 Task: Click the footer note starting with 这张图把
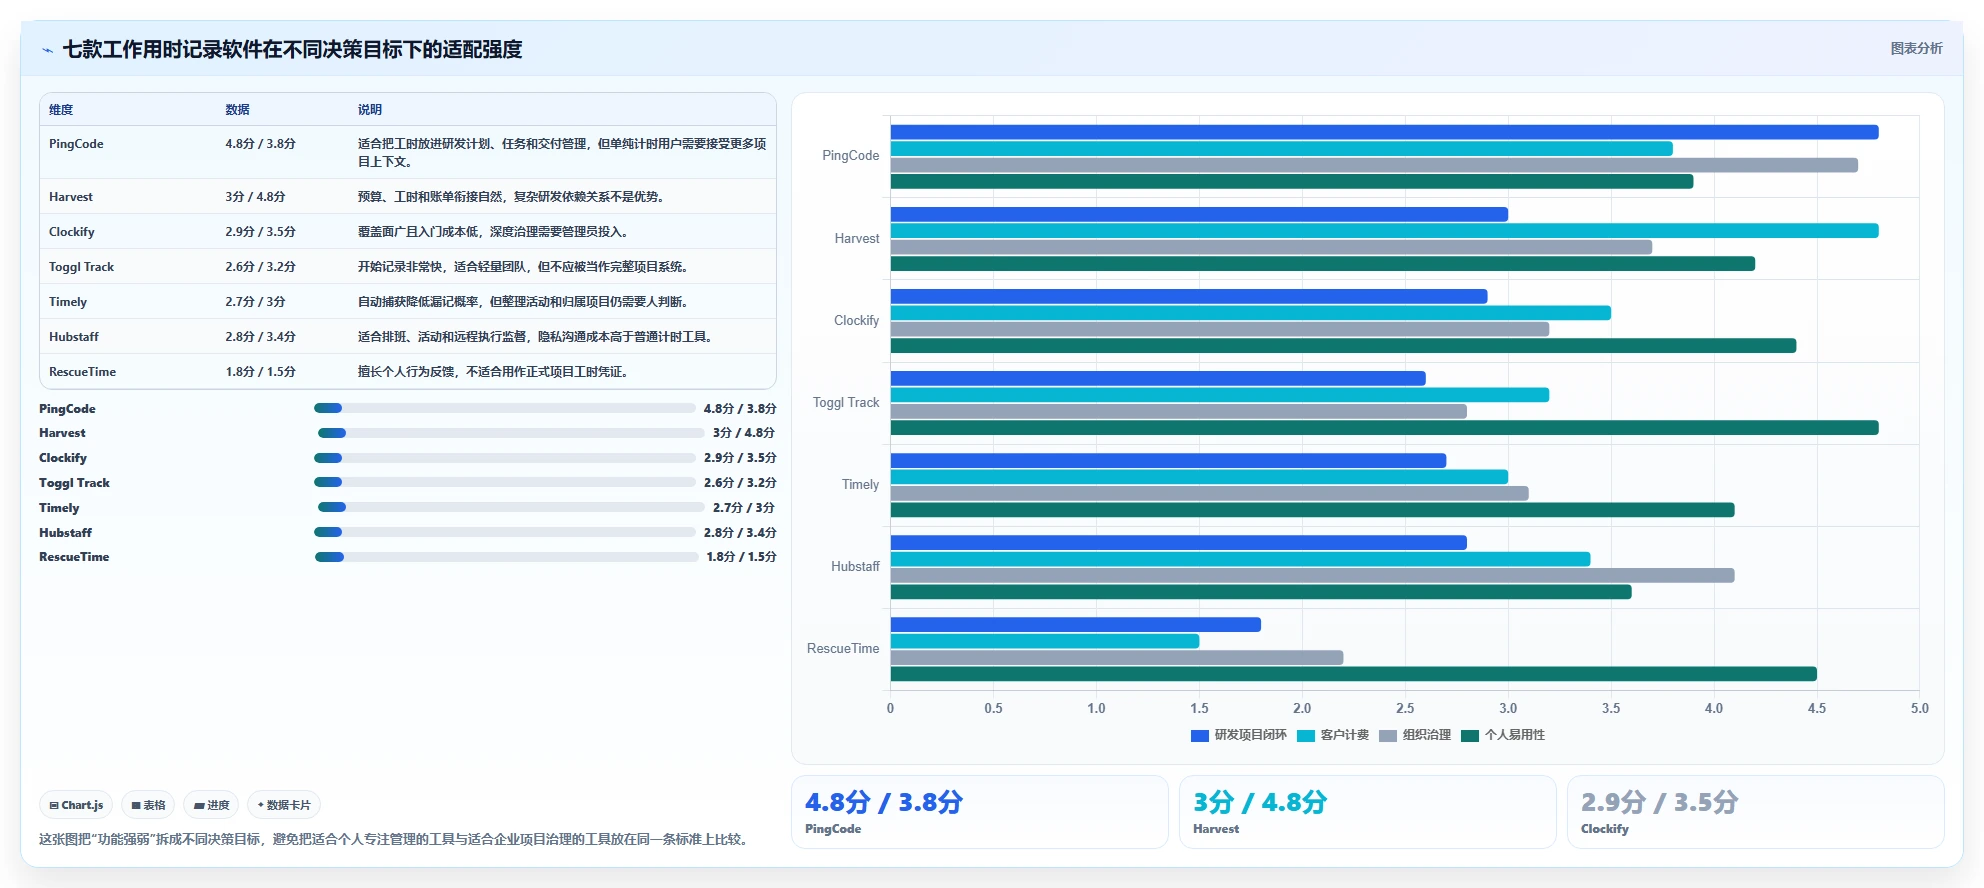pos(395,839)
